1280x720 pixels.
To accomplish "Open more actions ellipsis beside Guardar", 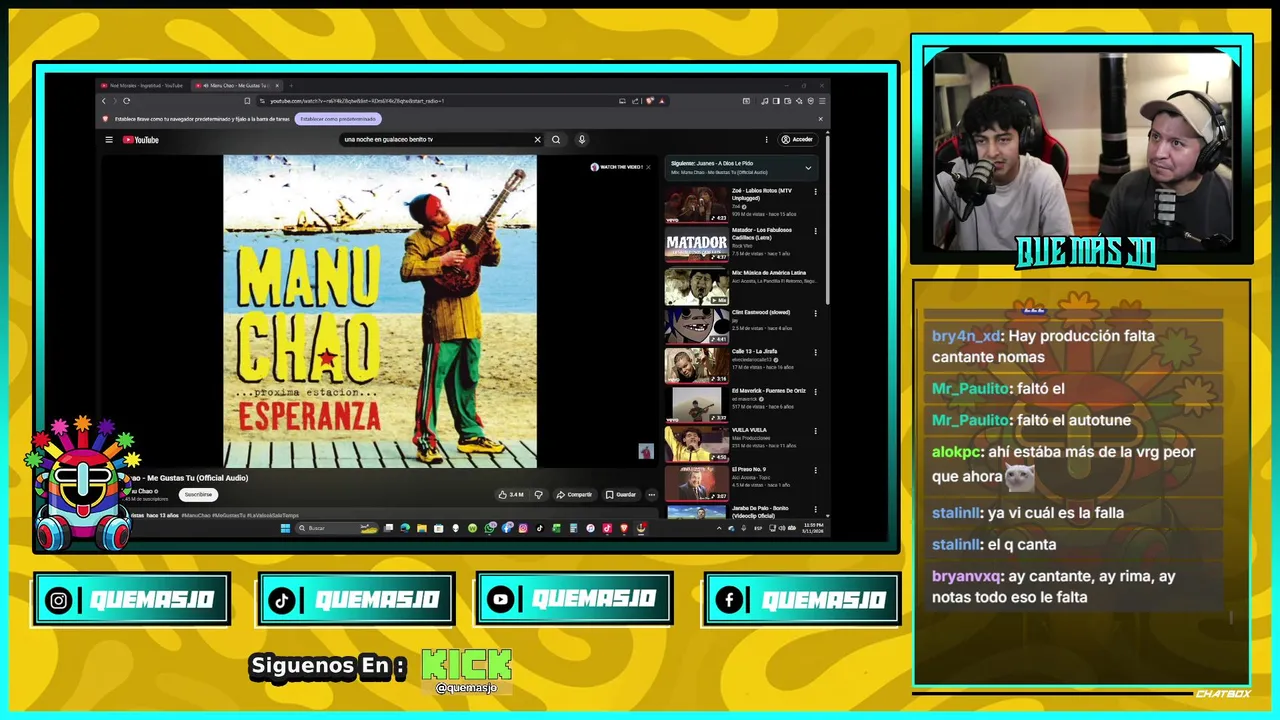I will (652, 494).
